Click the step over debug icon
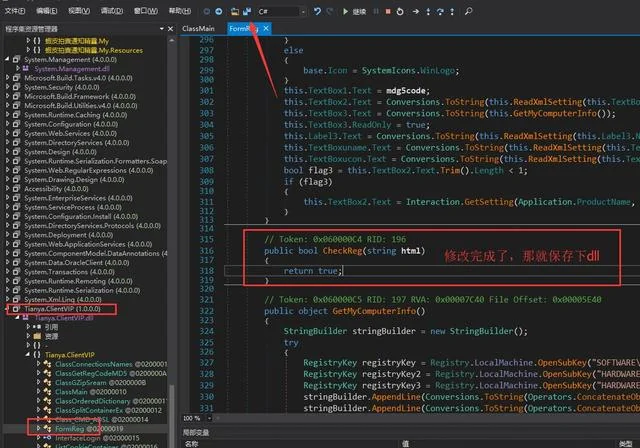 coord(440,11)
